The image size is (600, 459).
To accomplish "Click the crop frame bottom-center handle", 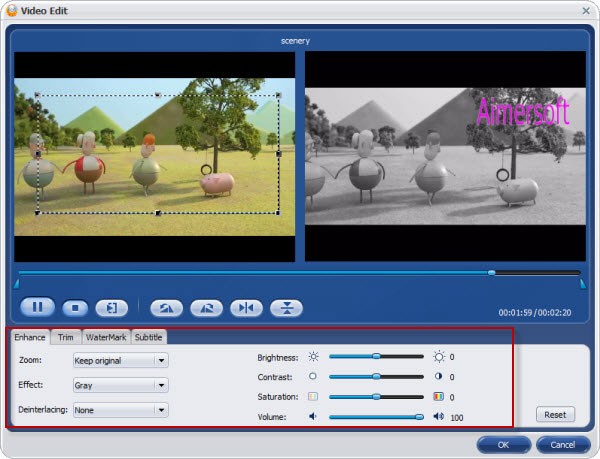I will pos(158,213).
